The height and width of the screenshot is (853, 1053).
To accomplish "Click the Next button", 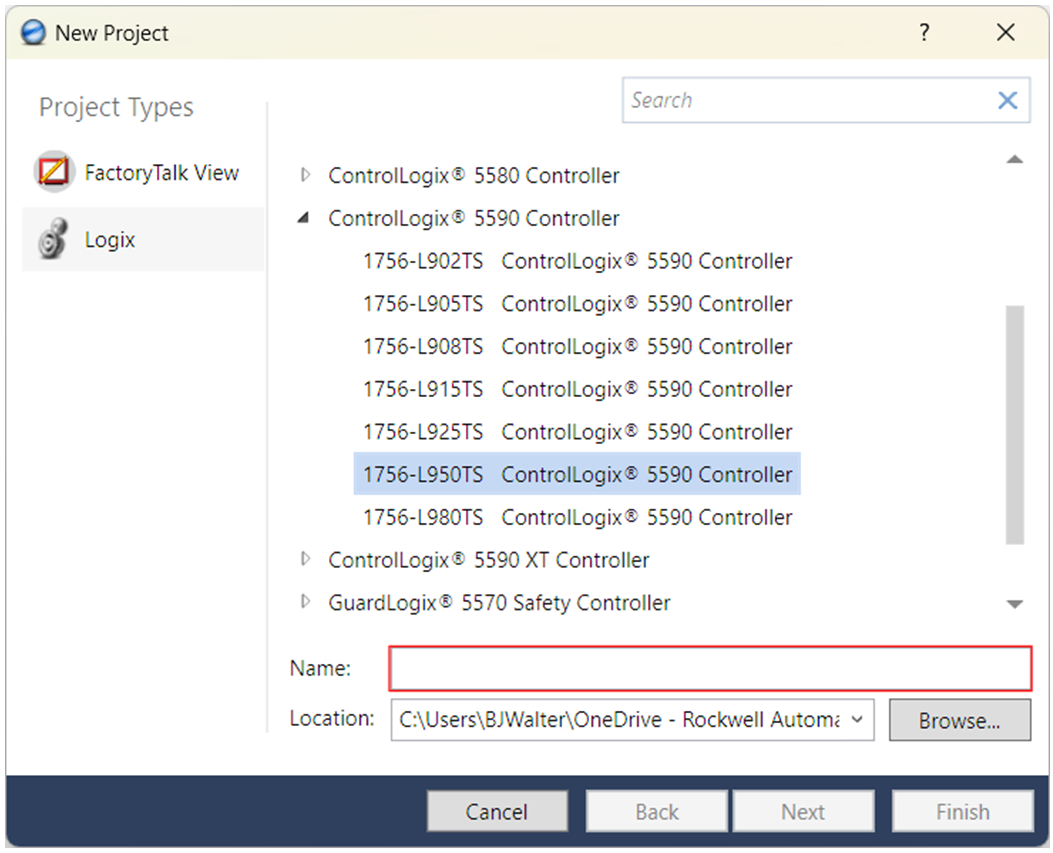I will coord(804,811).
